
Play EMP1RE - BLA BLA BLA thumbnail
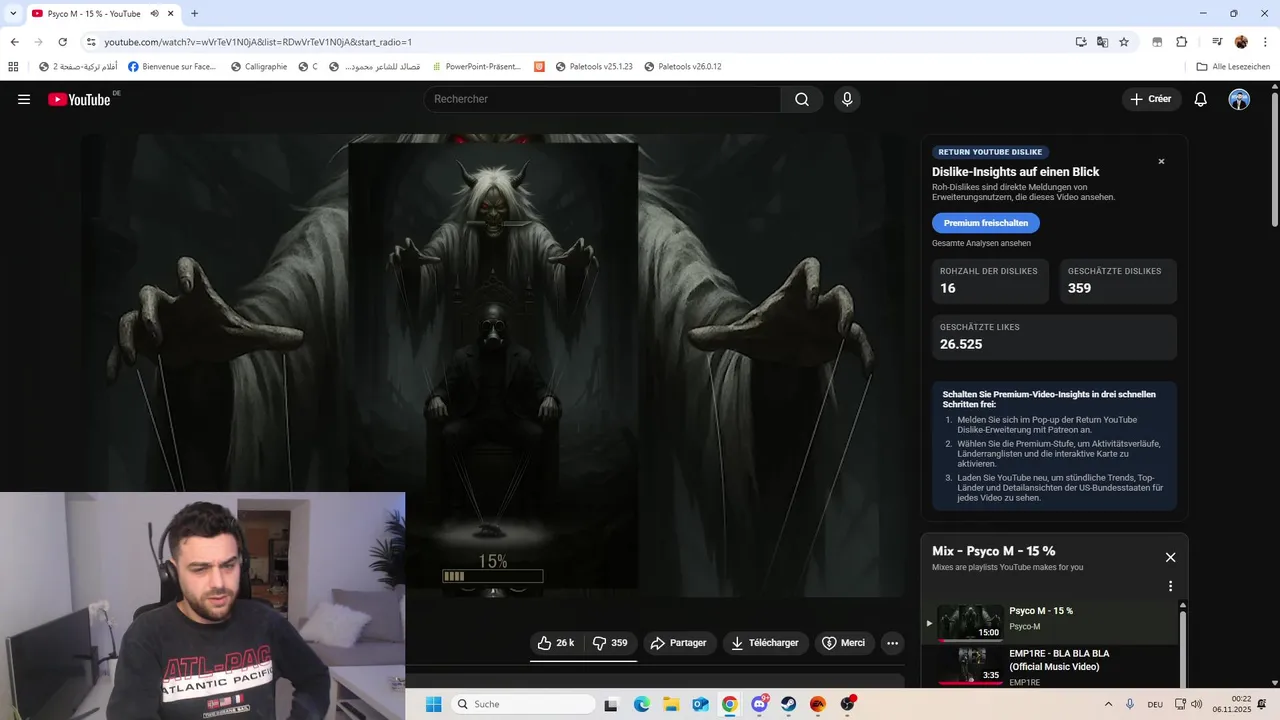pyautogui.click(x=970, y=665)
